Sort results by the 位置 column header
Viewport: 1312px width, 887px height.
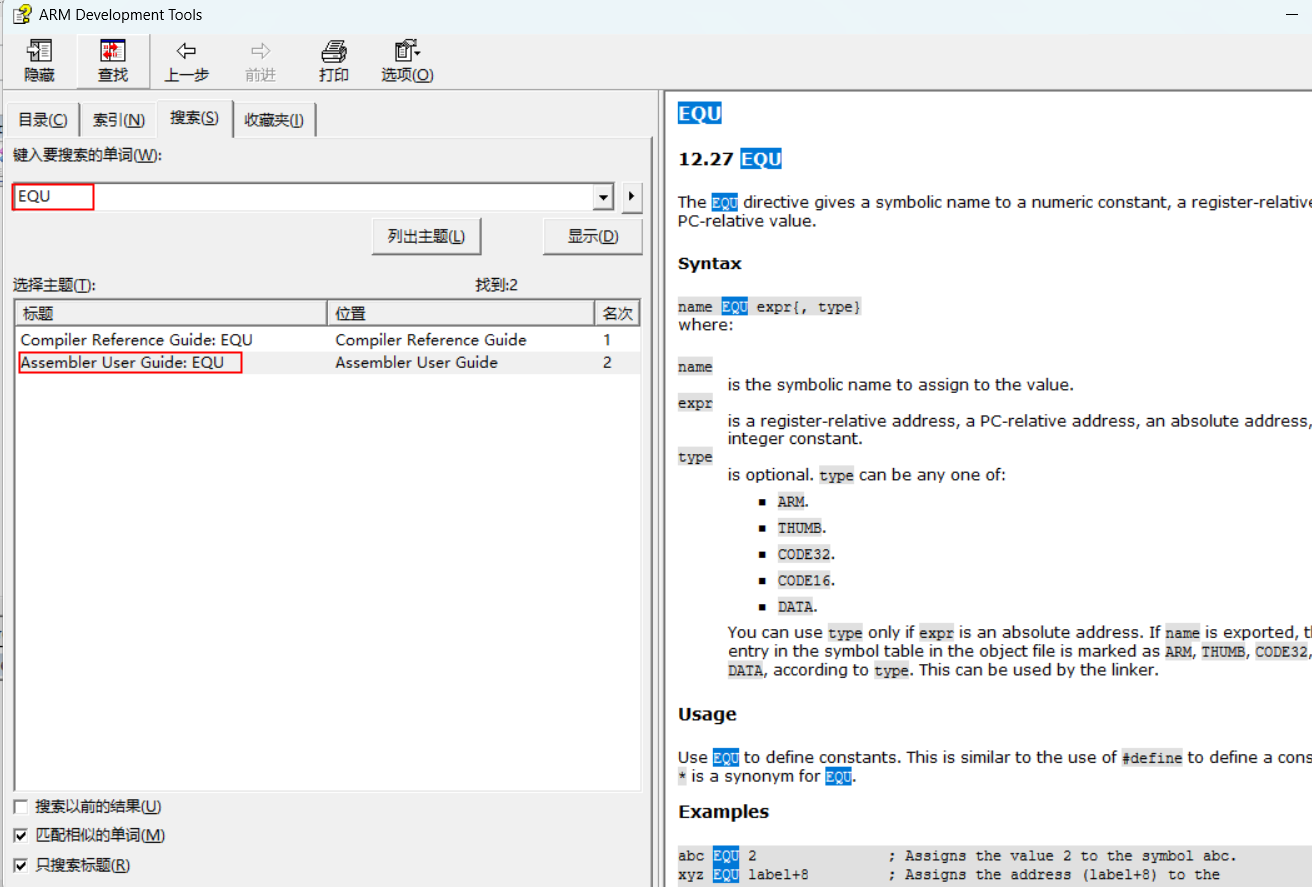(460, 314)
